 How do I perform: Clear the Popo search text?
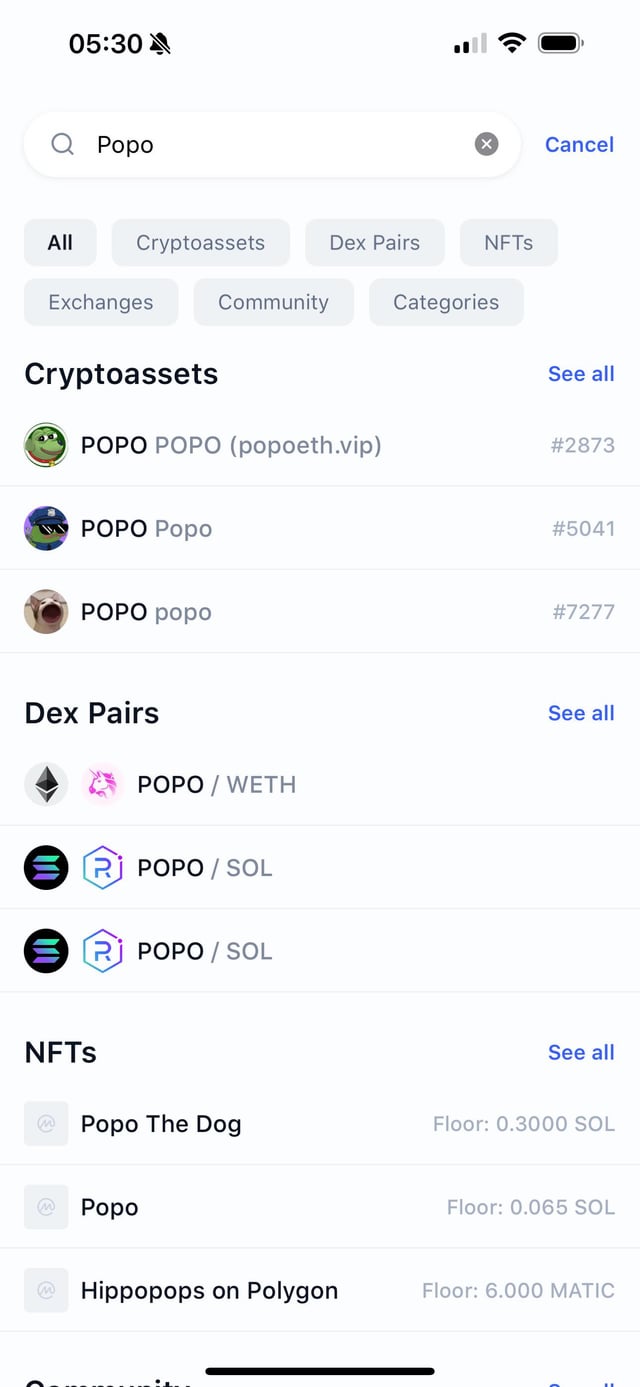(486, 145)
